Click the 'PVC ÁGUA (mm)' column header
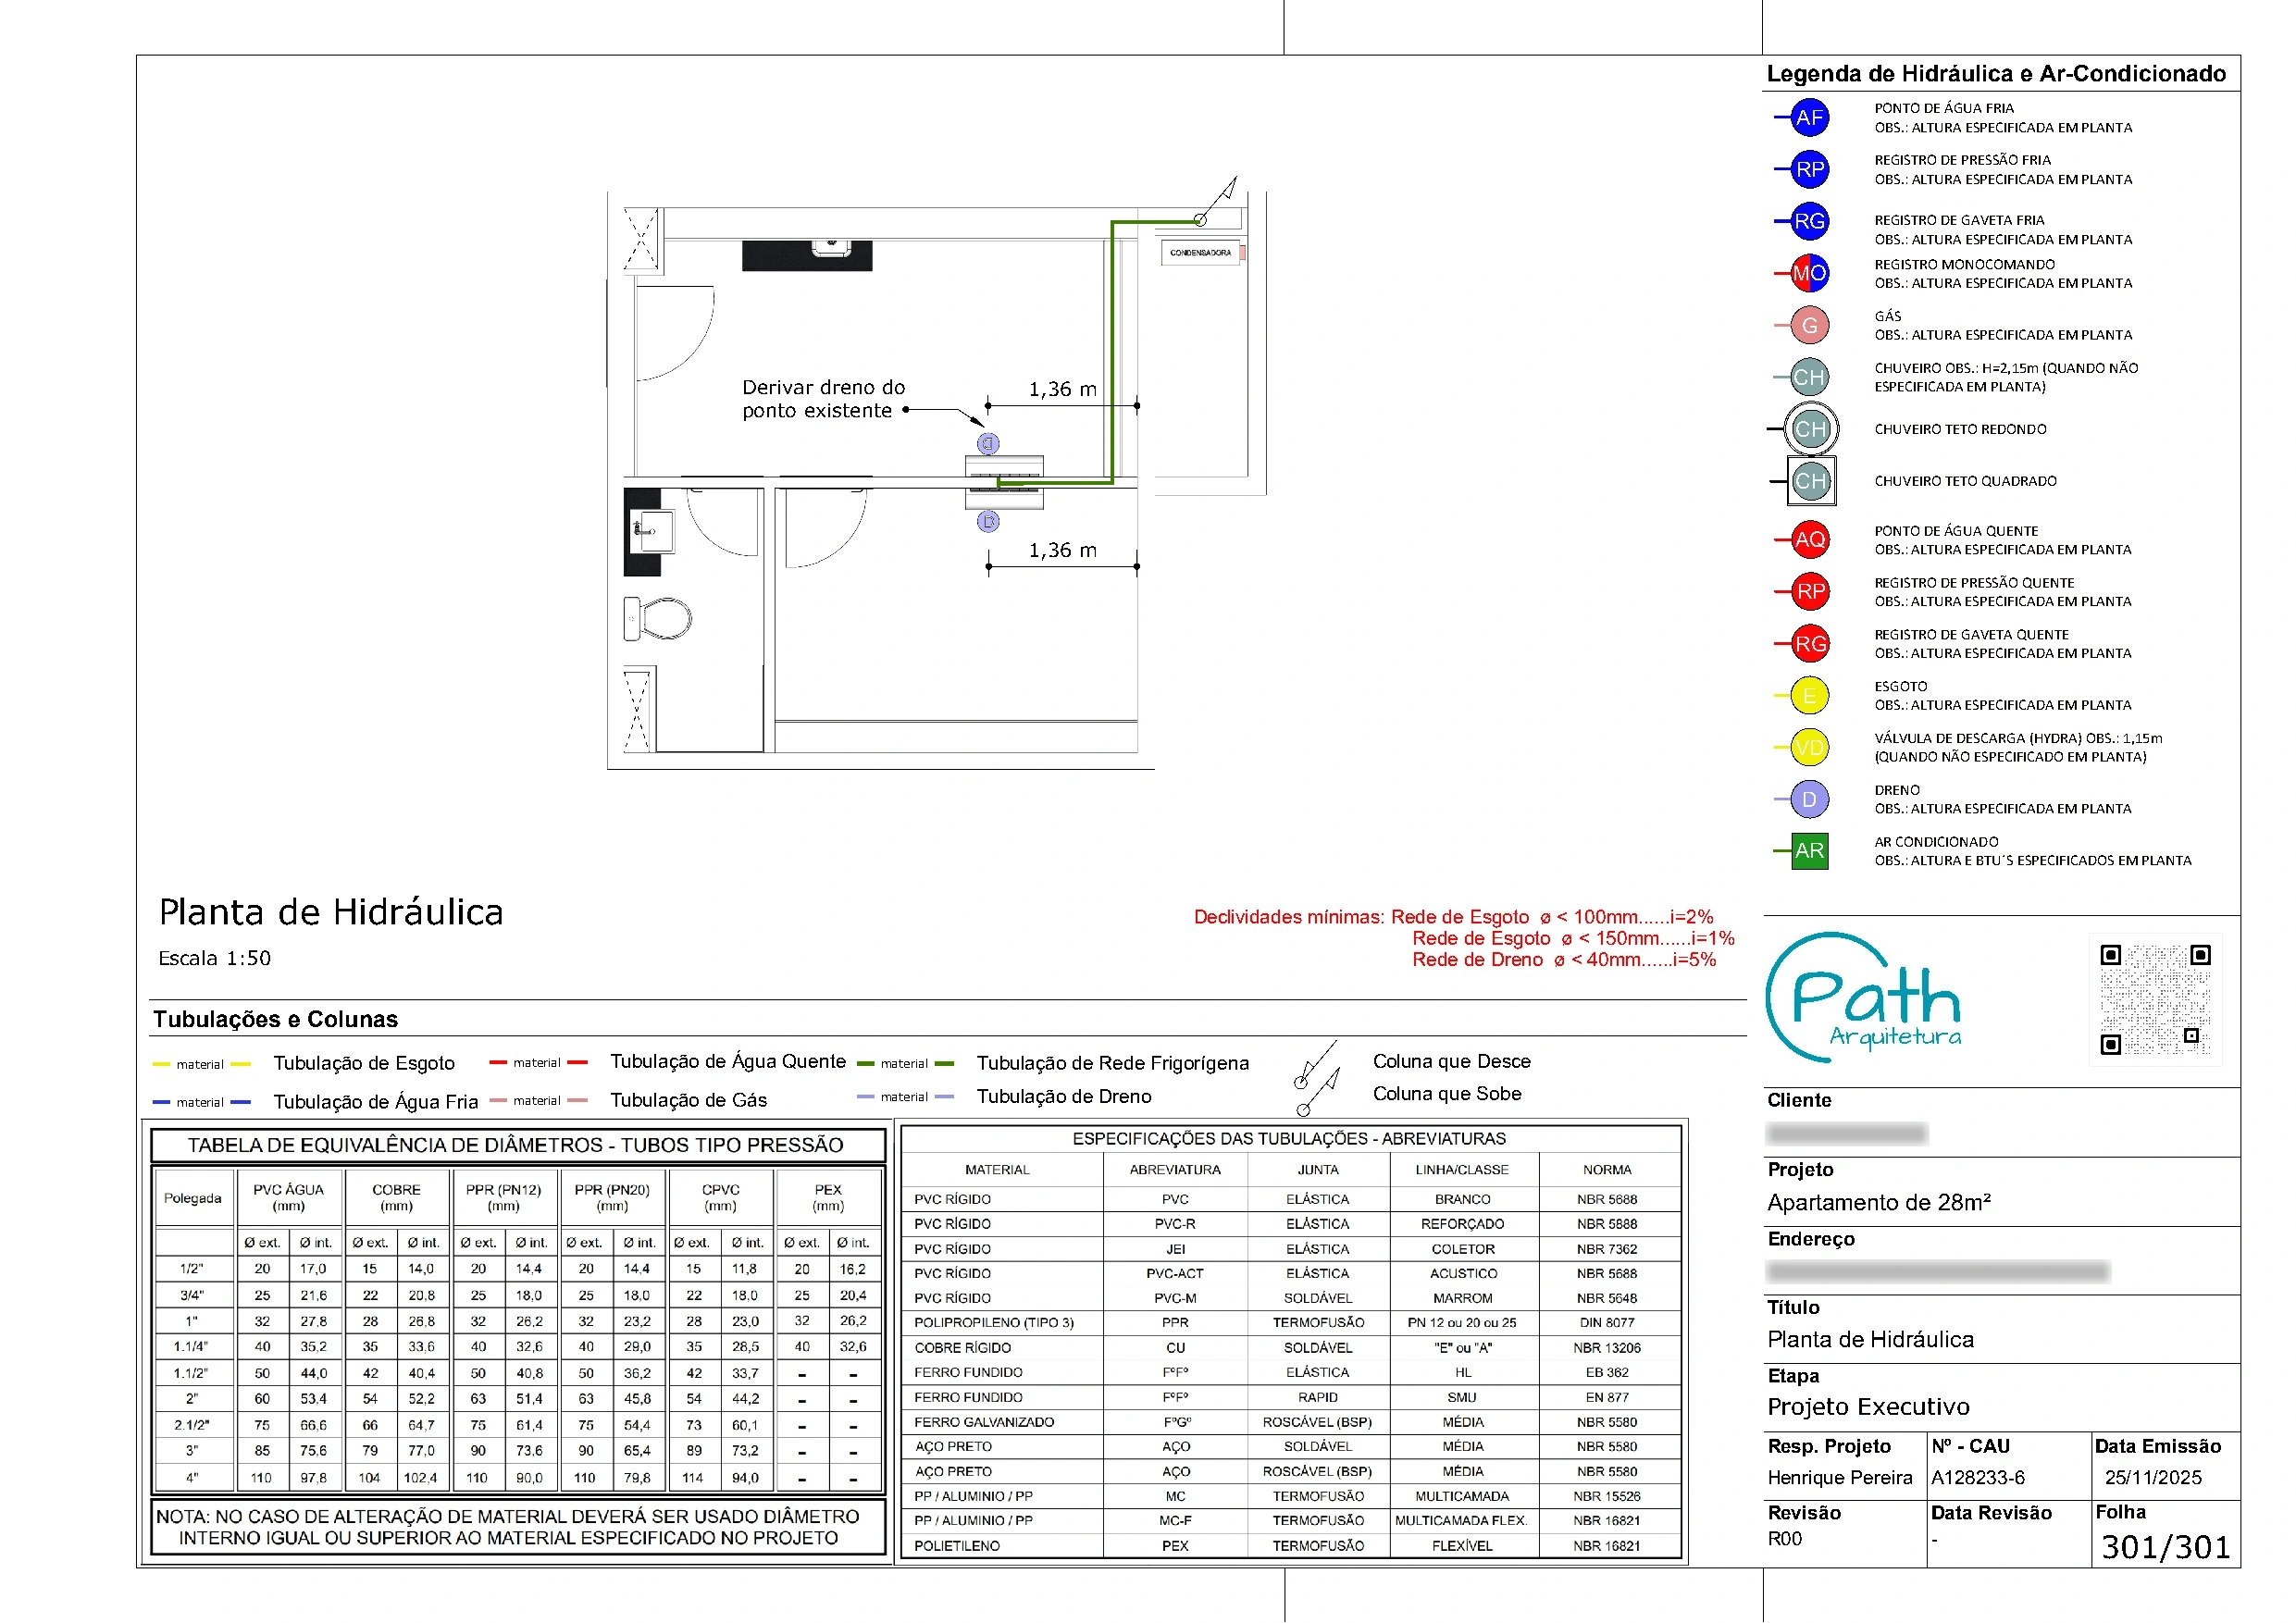The width and height of the screenshot is (2296, 1623). [x=289, y=1198]
